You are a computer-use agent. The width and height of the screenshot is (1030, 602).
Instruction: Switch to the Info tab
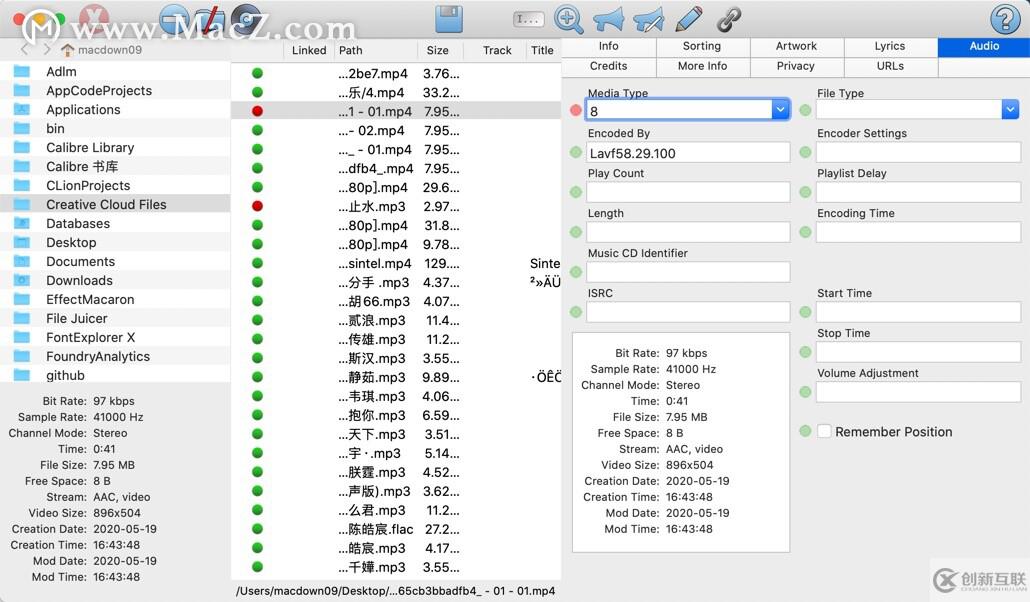(x=609, y=47)
